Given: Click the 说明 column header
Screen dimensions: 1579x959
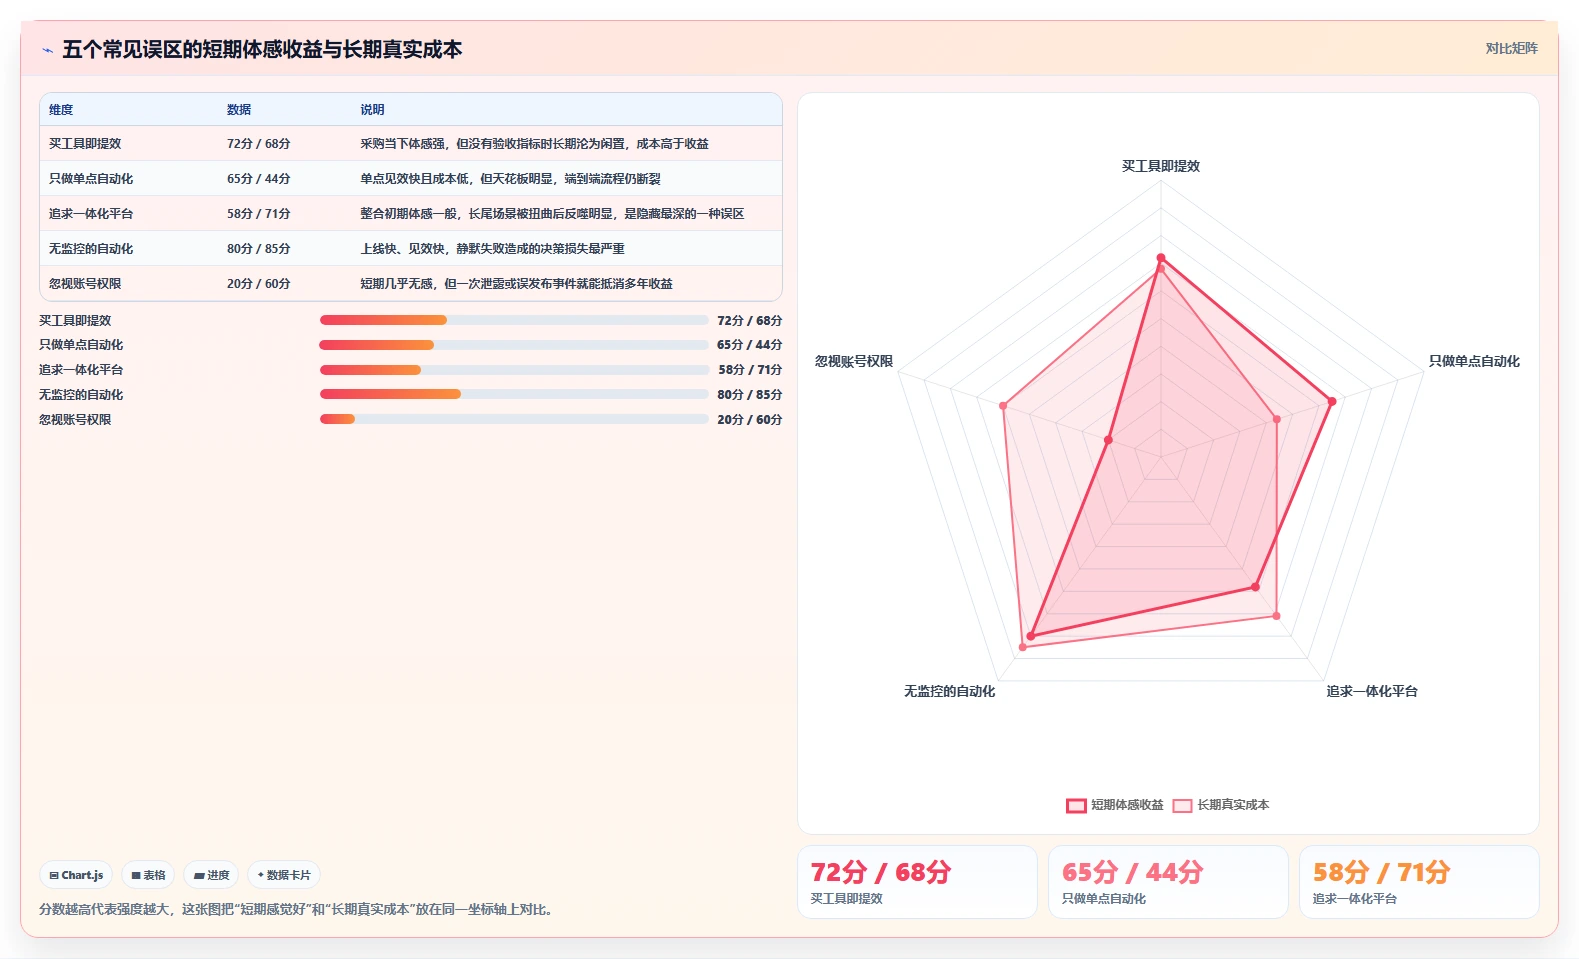Looking at the screenshot, I should tap(372, 110).
